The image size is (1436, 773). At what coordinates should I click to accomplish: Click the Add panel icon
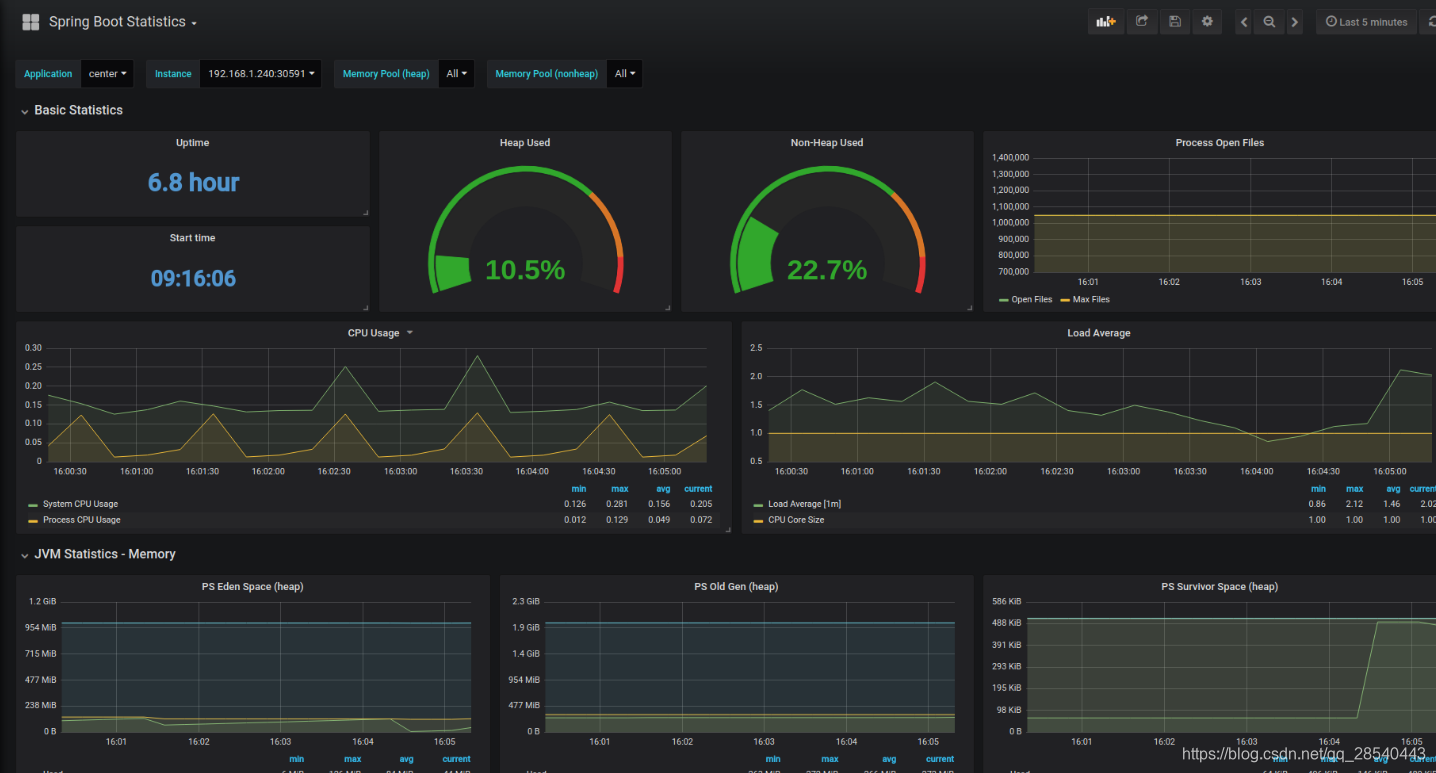coord(1106,22)
